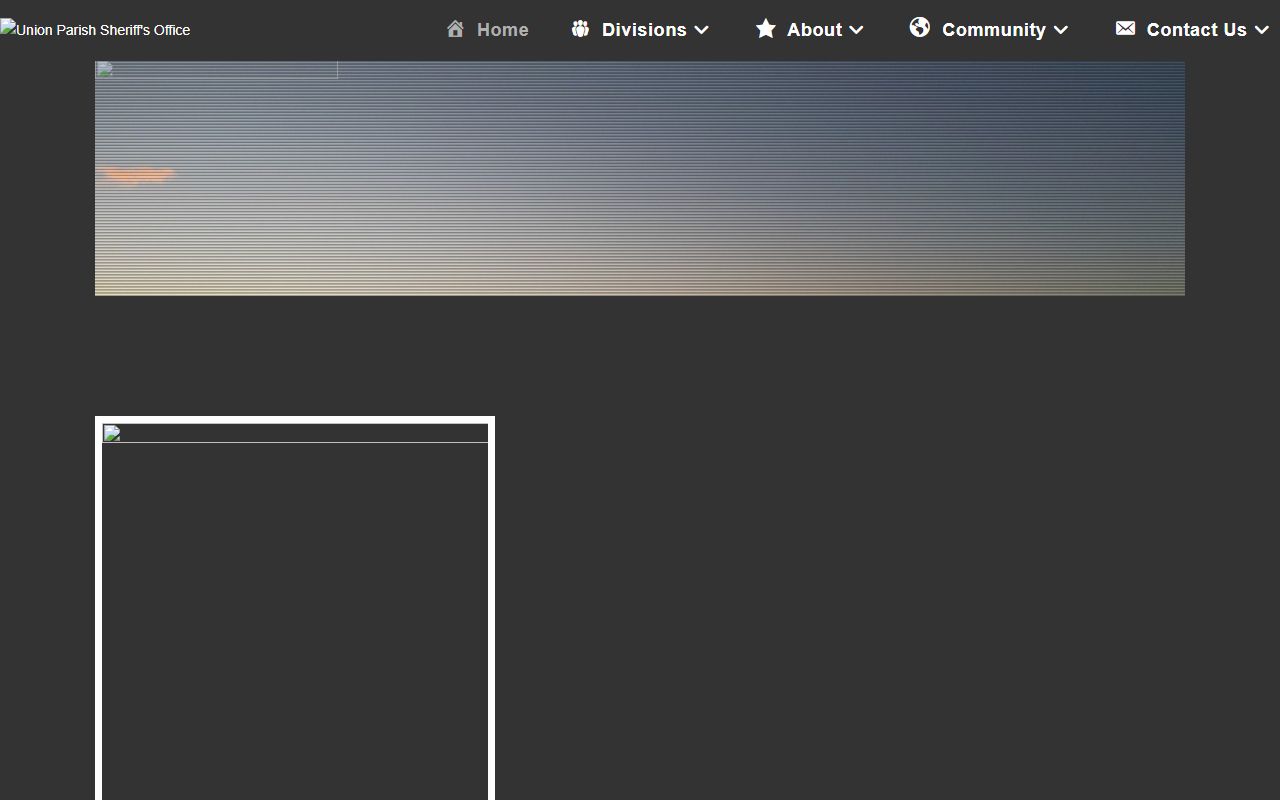This screenshot has width=1280, height=800.
Task: Go to the Home text link
Action: point(502,30)
